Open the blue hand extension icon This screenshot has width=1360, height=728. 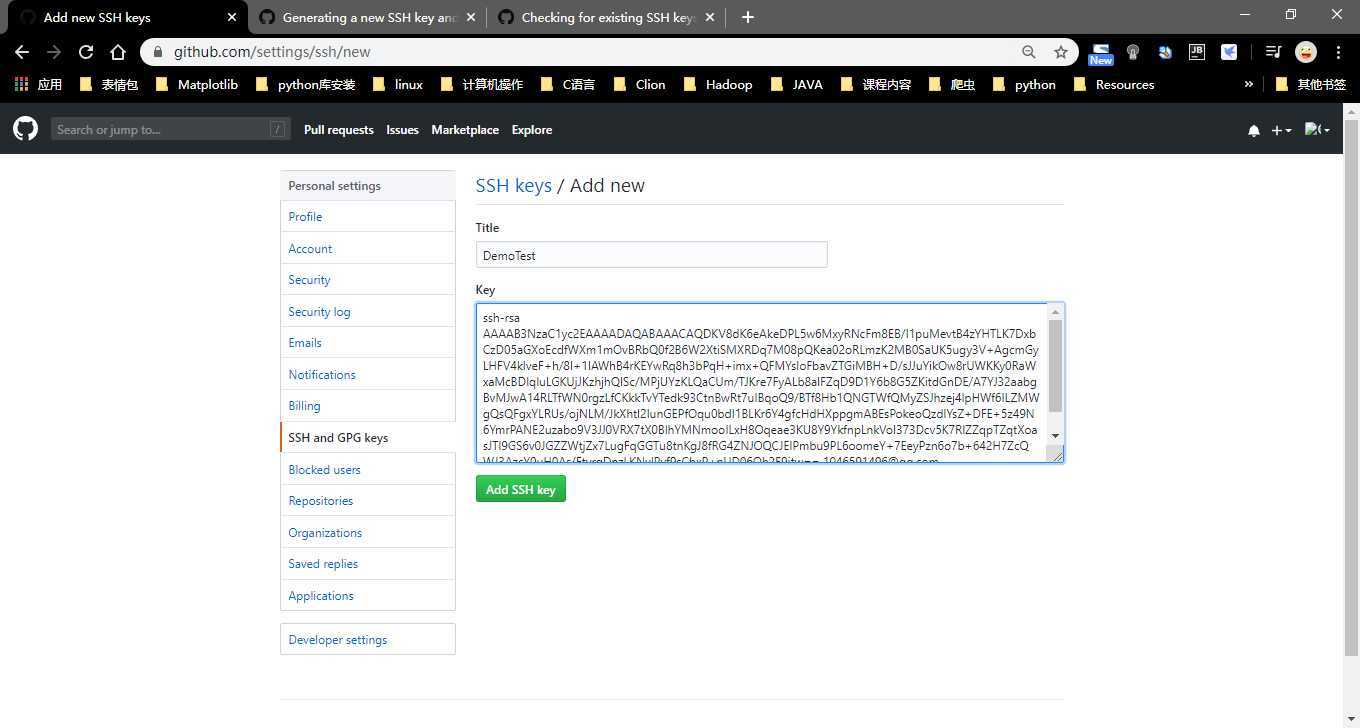point(1165,52)
